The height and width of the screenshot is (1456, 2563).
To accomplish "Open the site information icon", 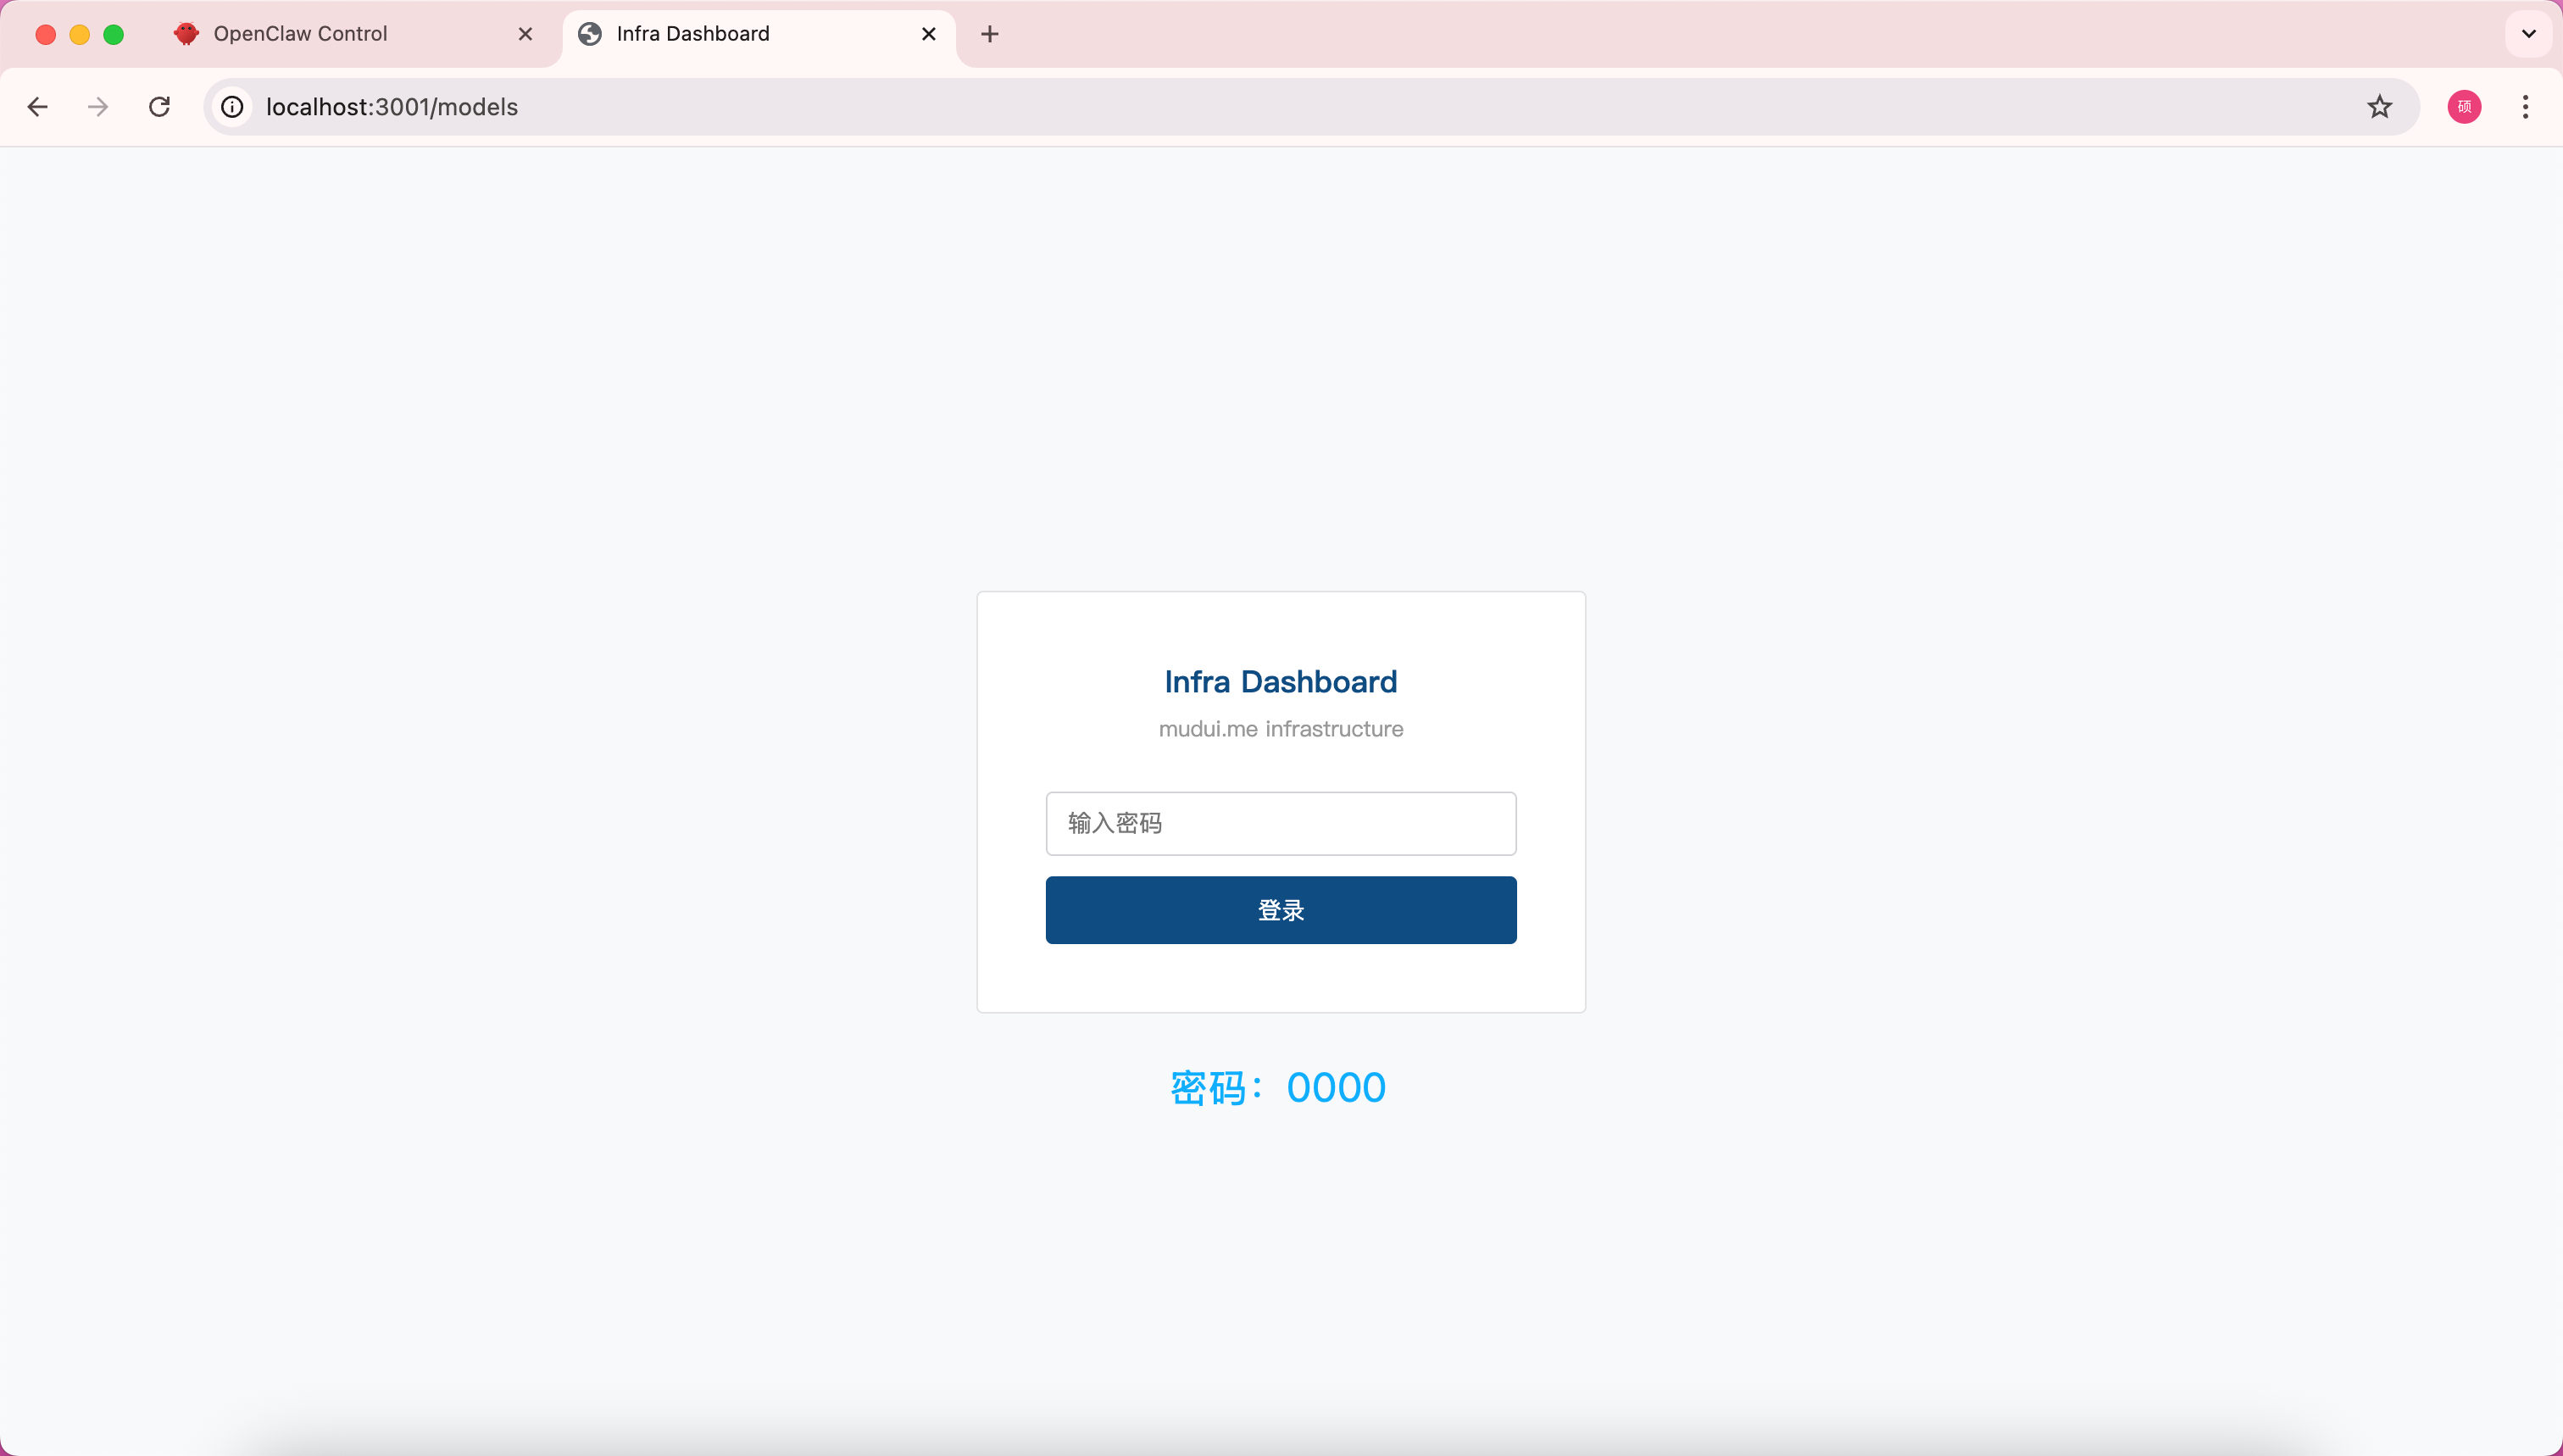I will (x=232, y=107).
